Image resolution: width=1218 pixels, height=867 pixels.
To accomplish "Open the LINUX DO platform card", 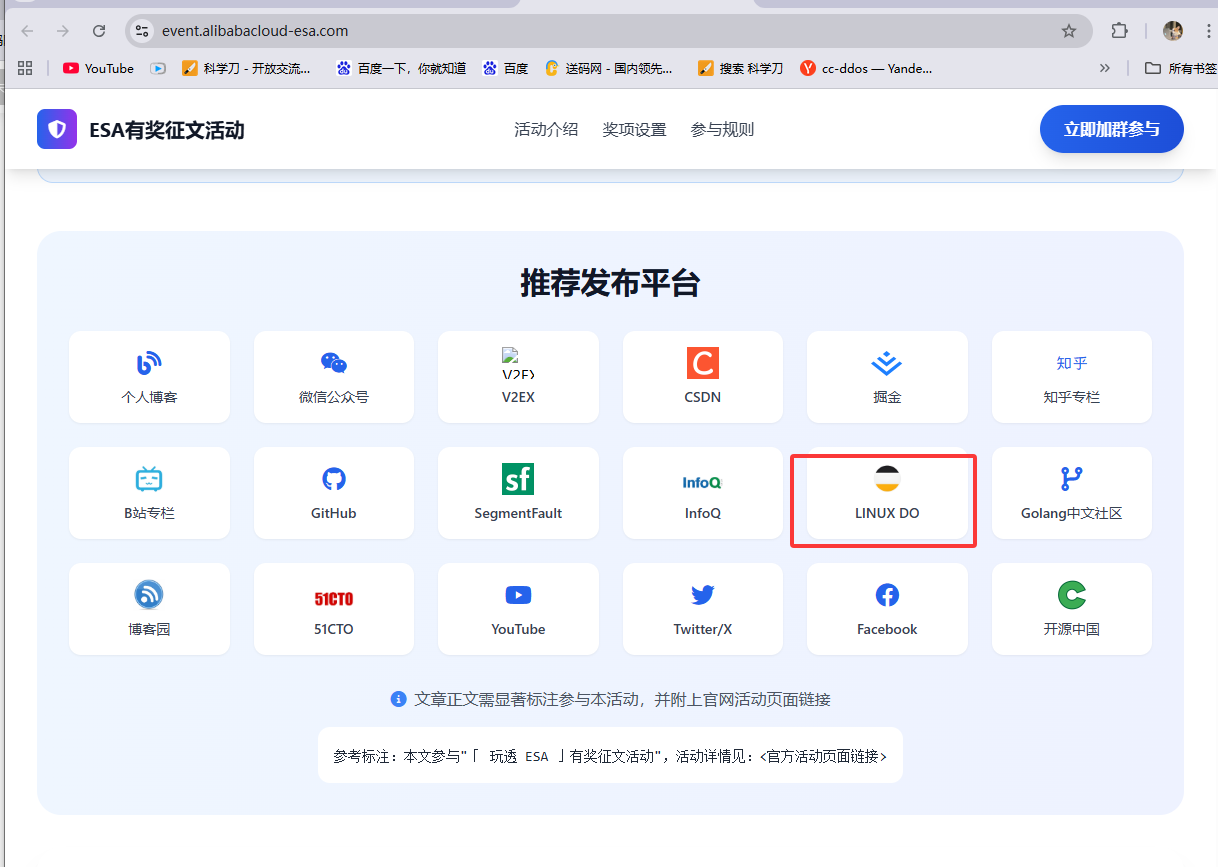I will point(886,494).
